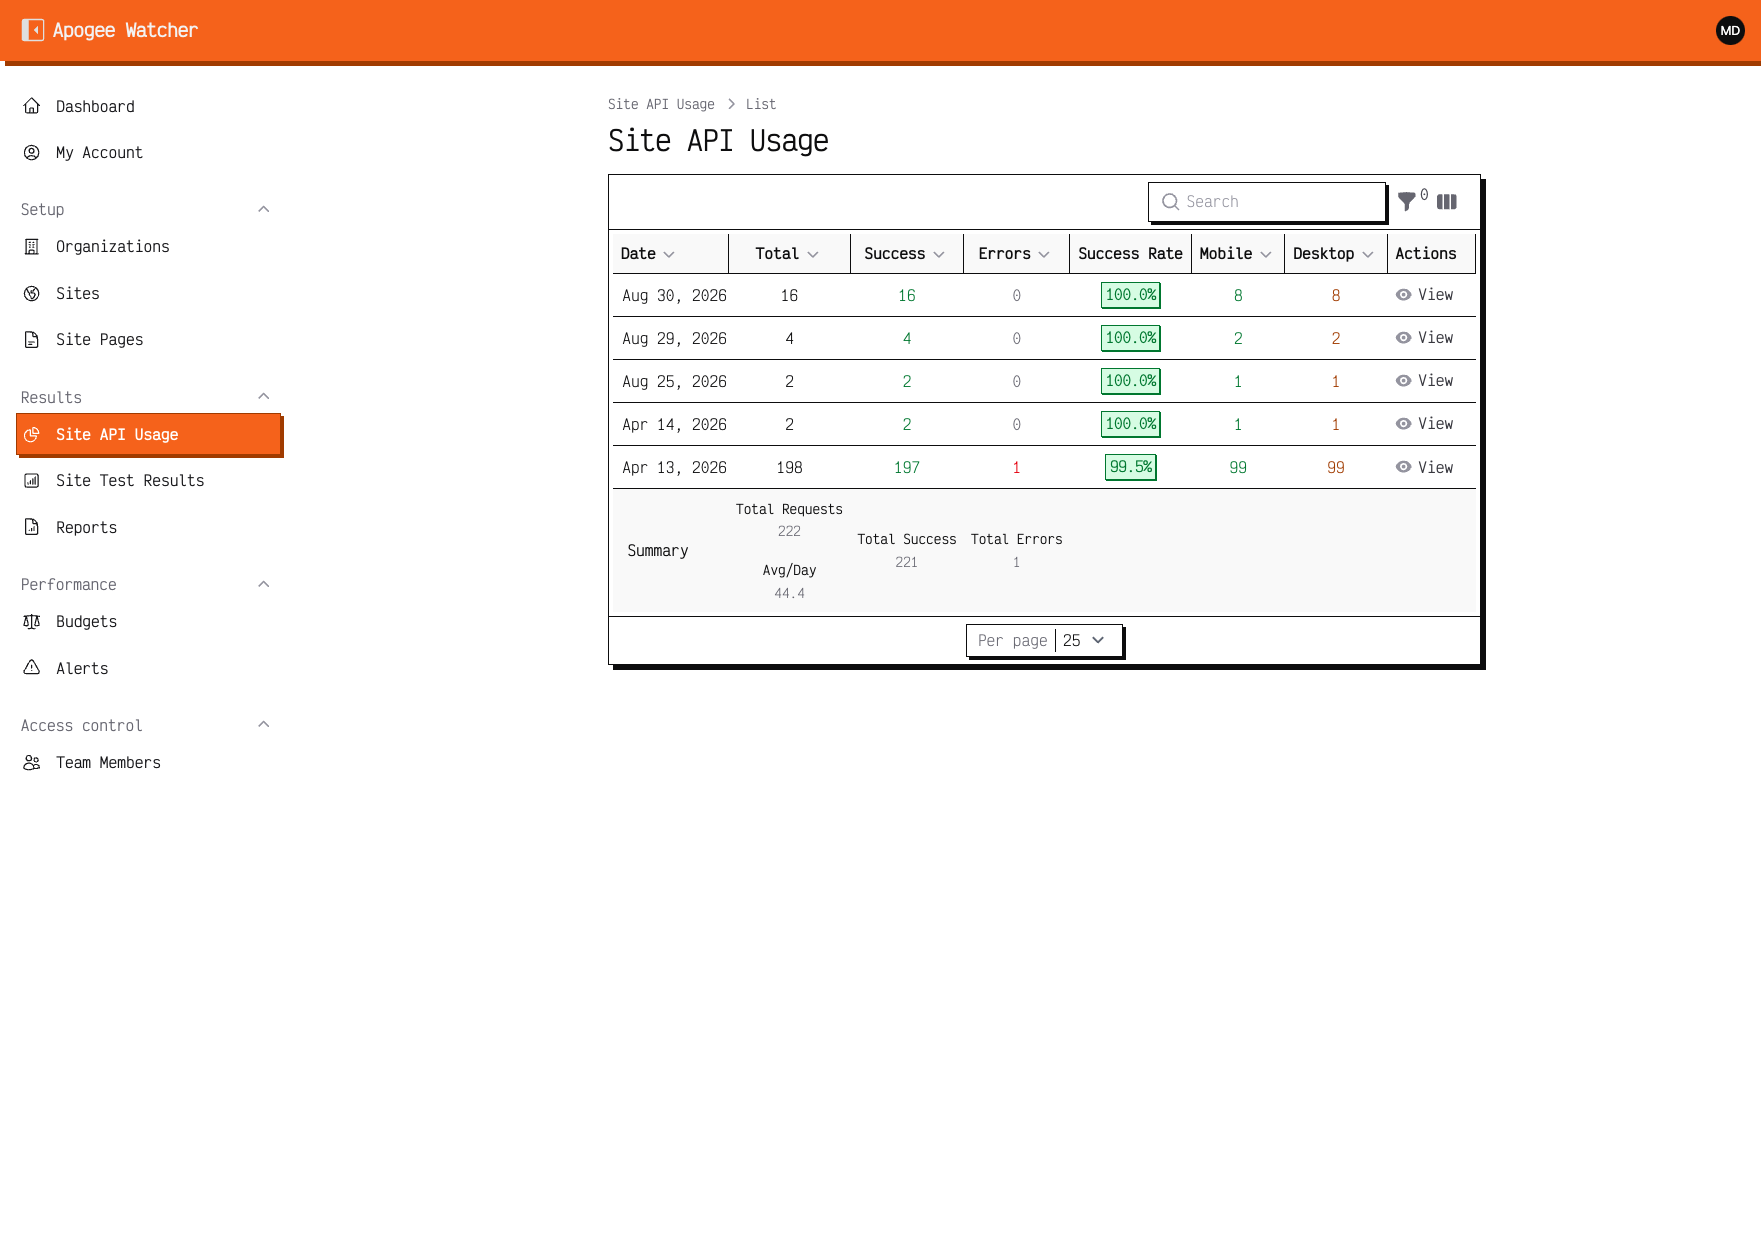Navigate to Budgets in sidebar
Viewport: 1761px width, 1250px height.
148,621
